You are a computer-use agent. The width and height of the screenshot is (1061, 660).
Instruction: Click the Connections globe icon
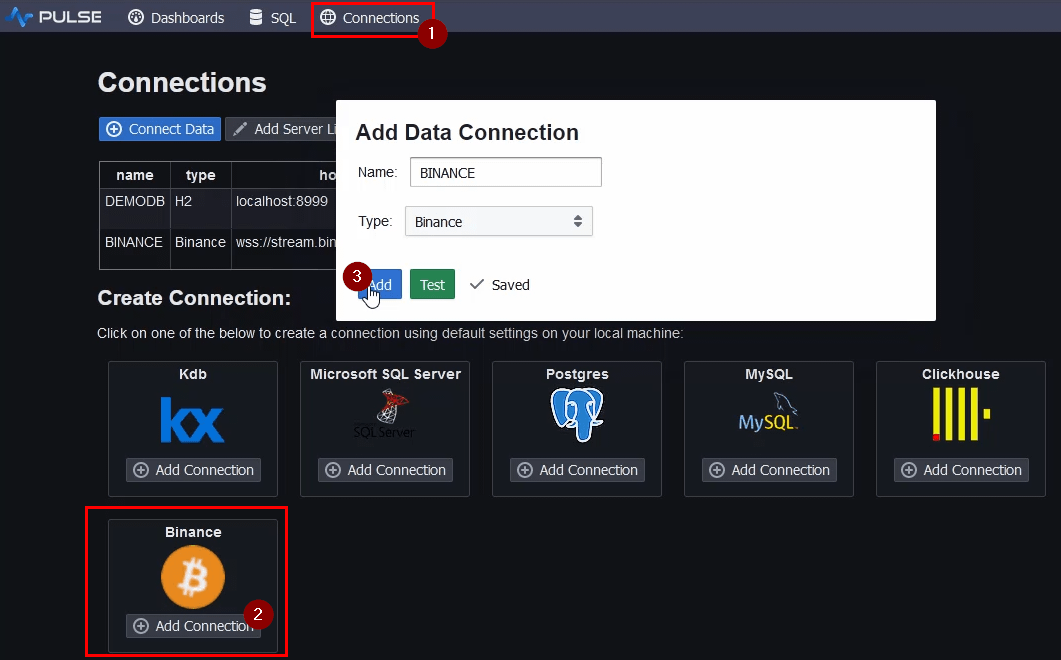coord(328,18)
